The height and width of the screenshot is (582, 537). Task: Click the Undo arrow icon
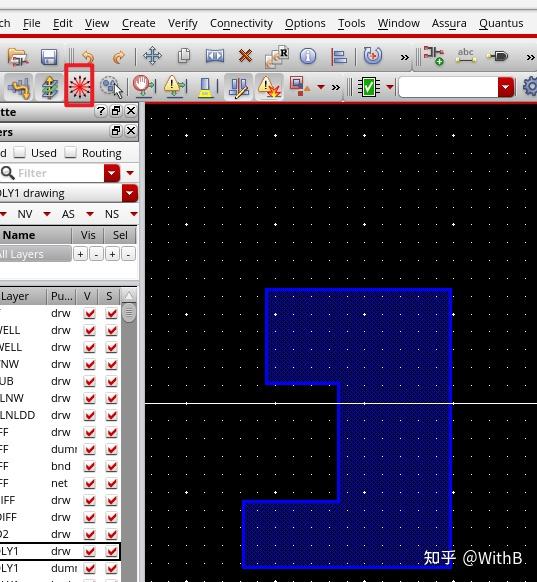[88, 57]
